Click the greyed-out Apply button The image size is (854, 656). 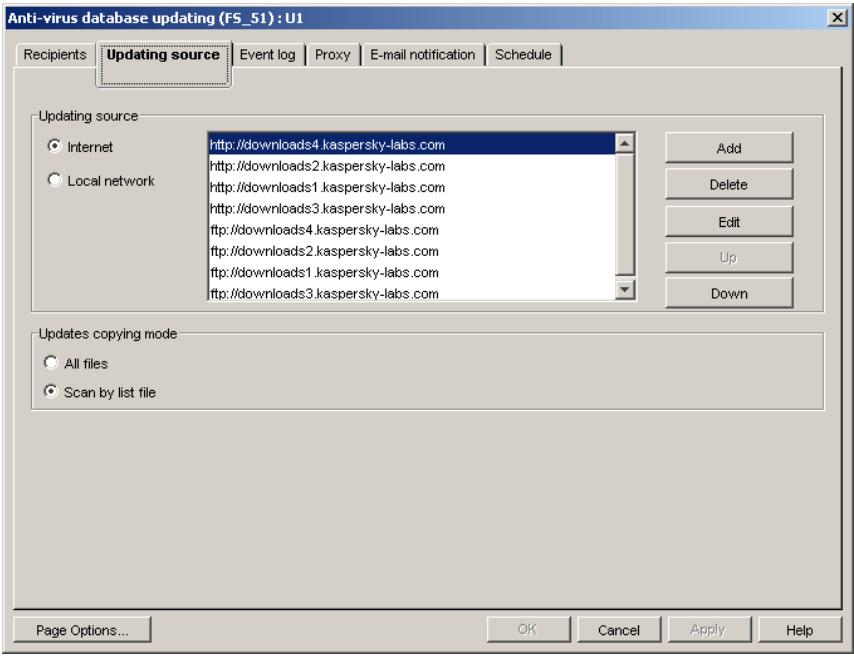click(709, 630)
